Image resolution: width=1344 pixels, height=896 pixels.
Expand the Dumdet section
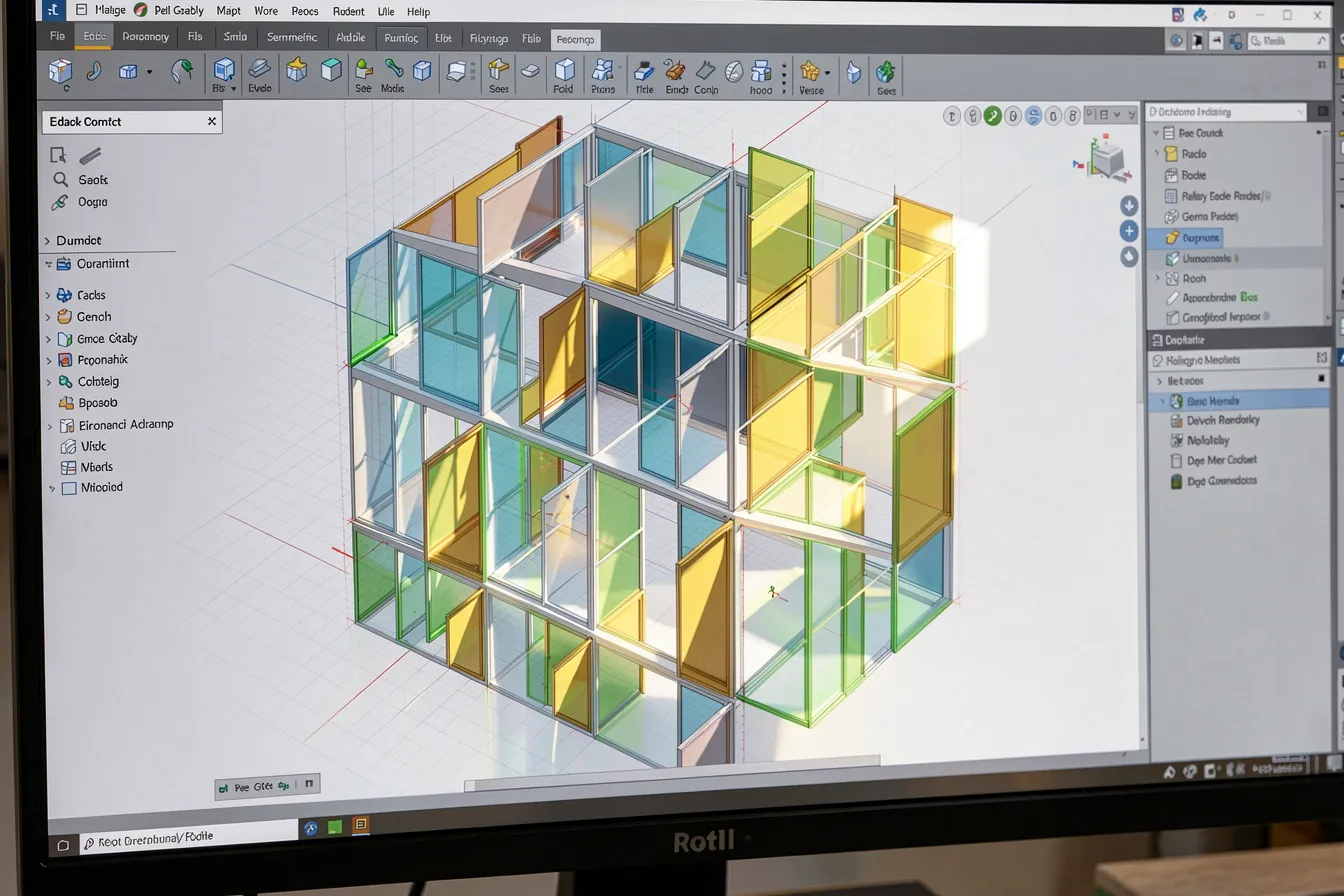click(46, 241)
